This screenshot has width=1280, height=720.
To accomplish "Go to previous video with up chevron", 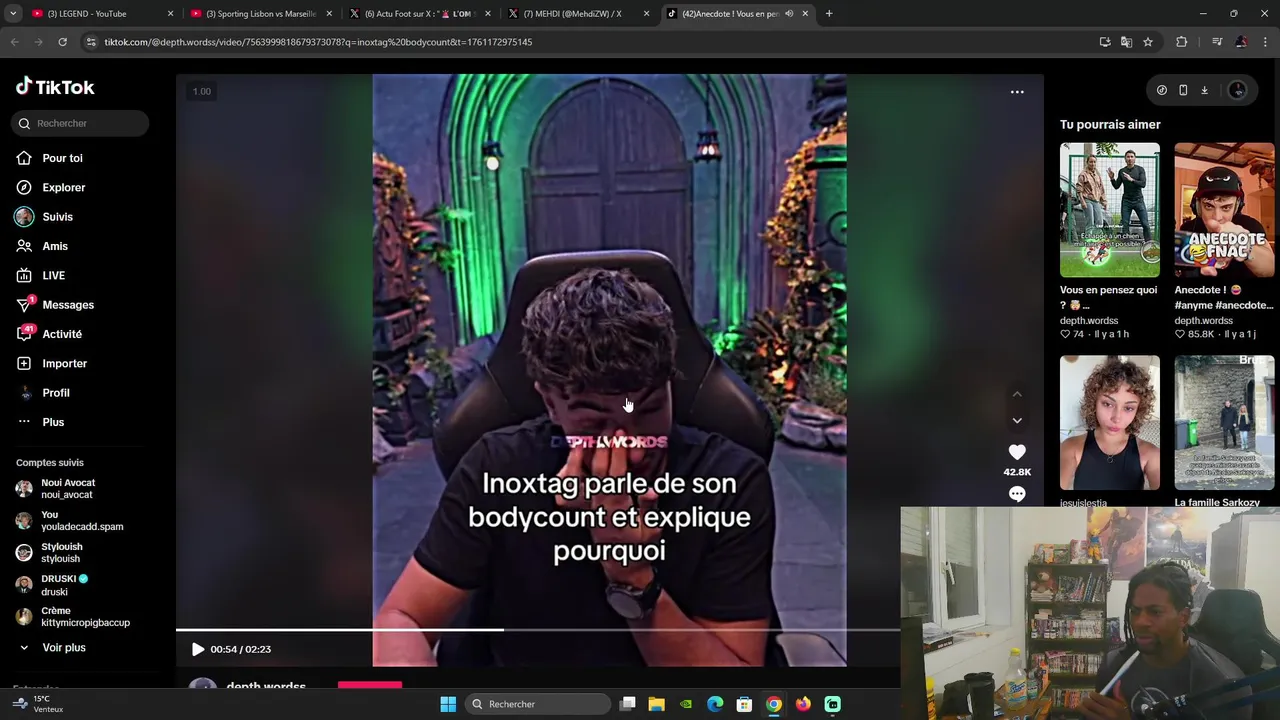I will point(1017,394).
